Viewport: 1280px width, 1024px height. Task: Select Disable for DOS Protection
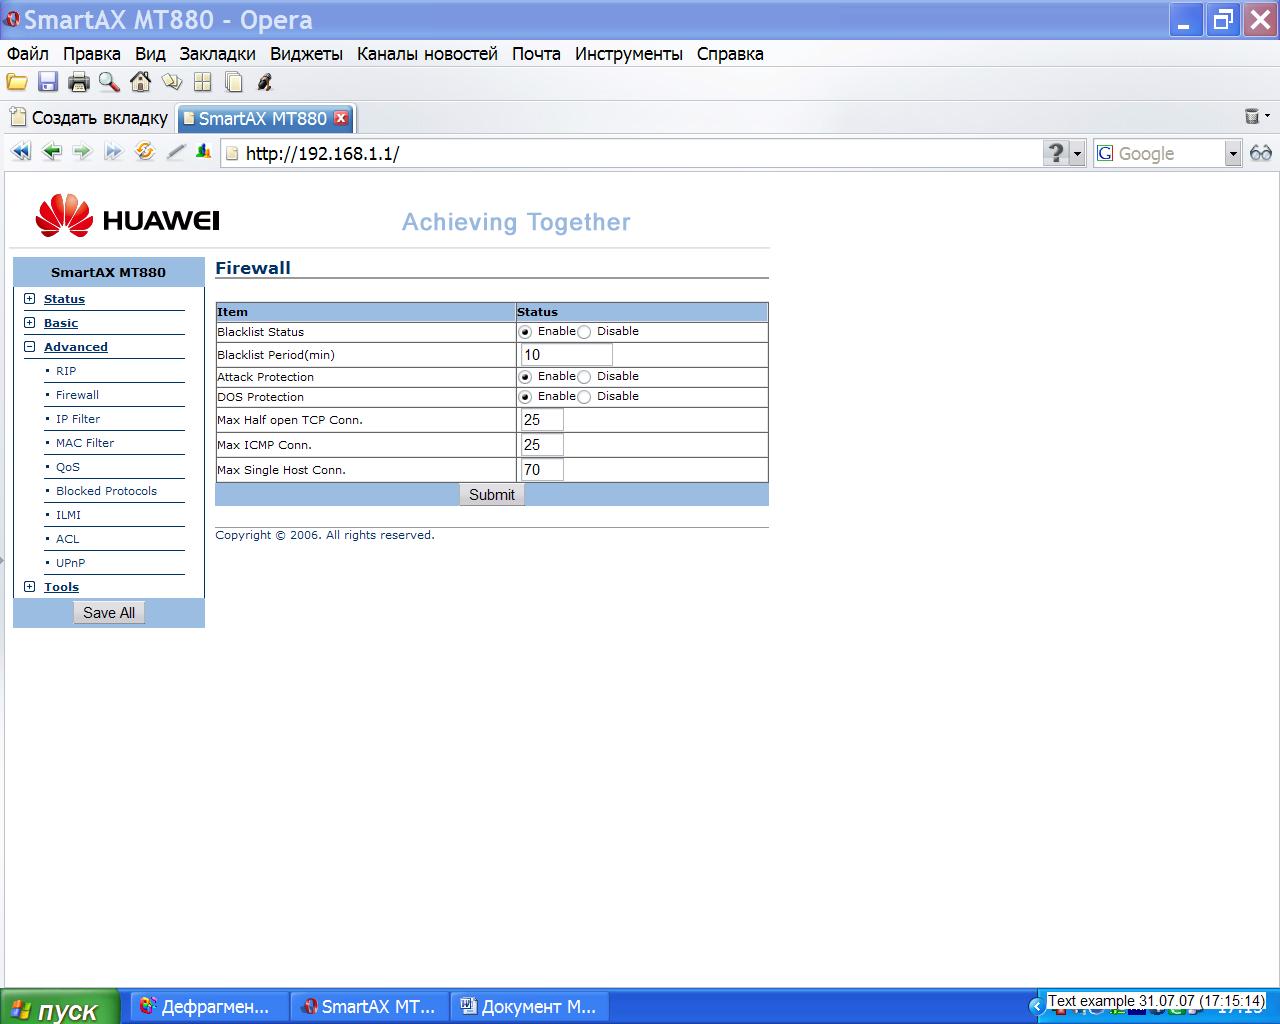click(x=584, y=397)
